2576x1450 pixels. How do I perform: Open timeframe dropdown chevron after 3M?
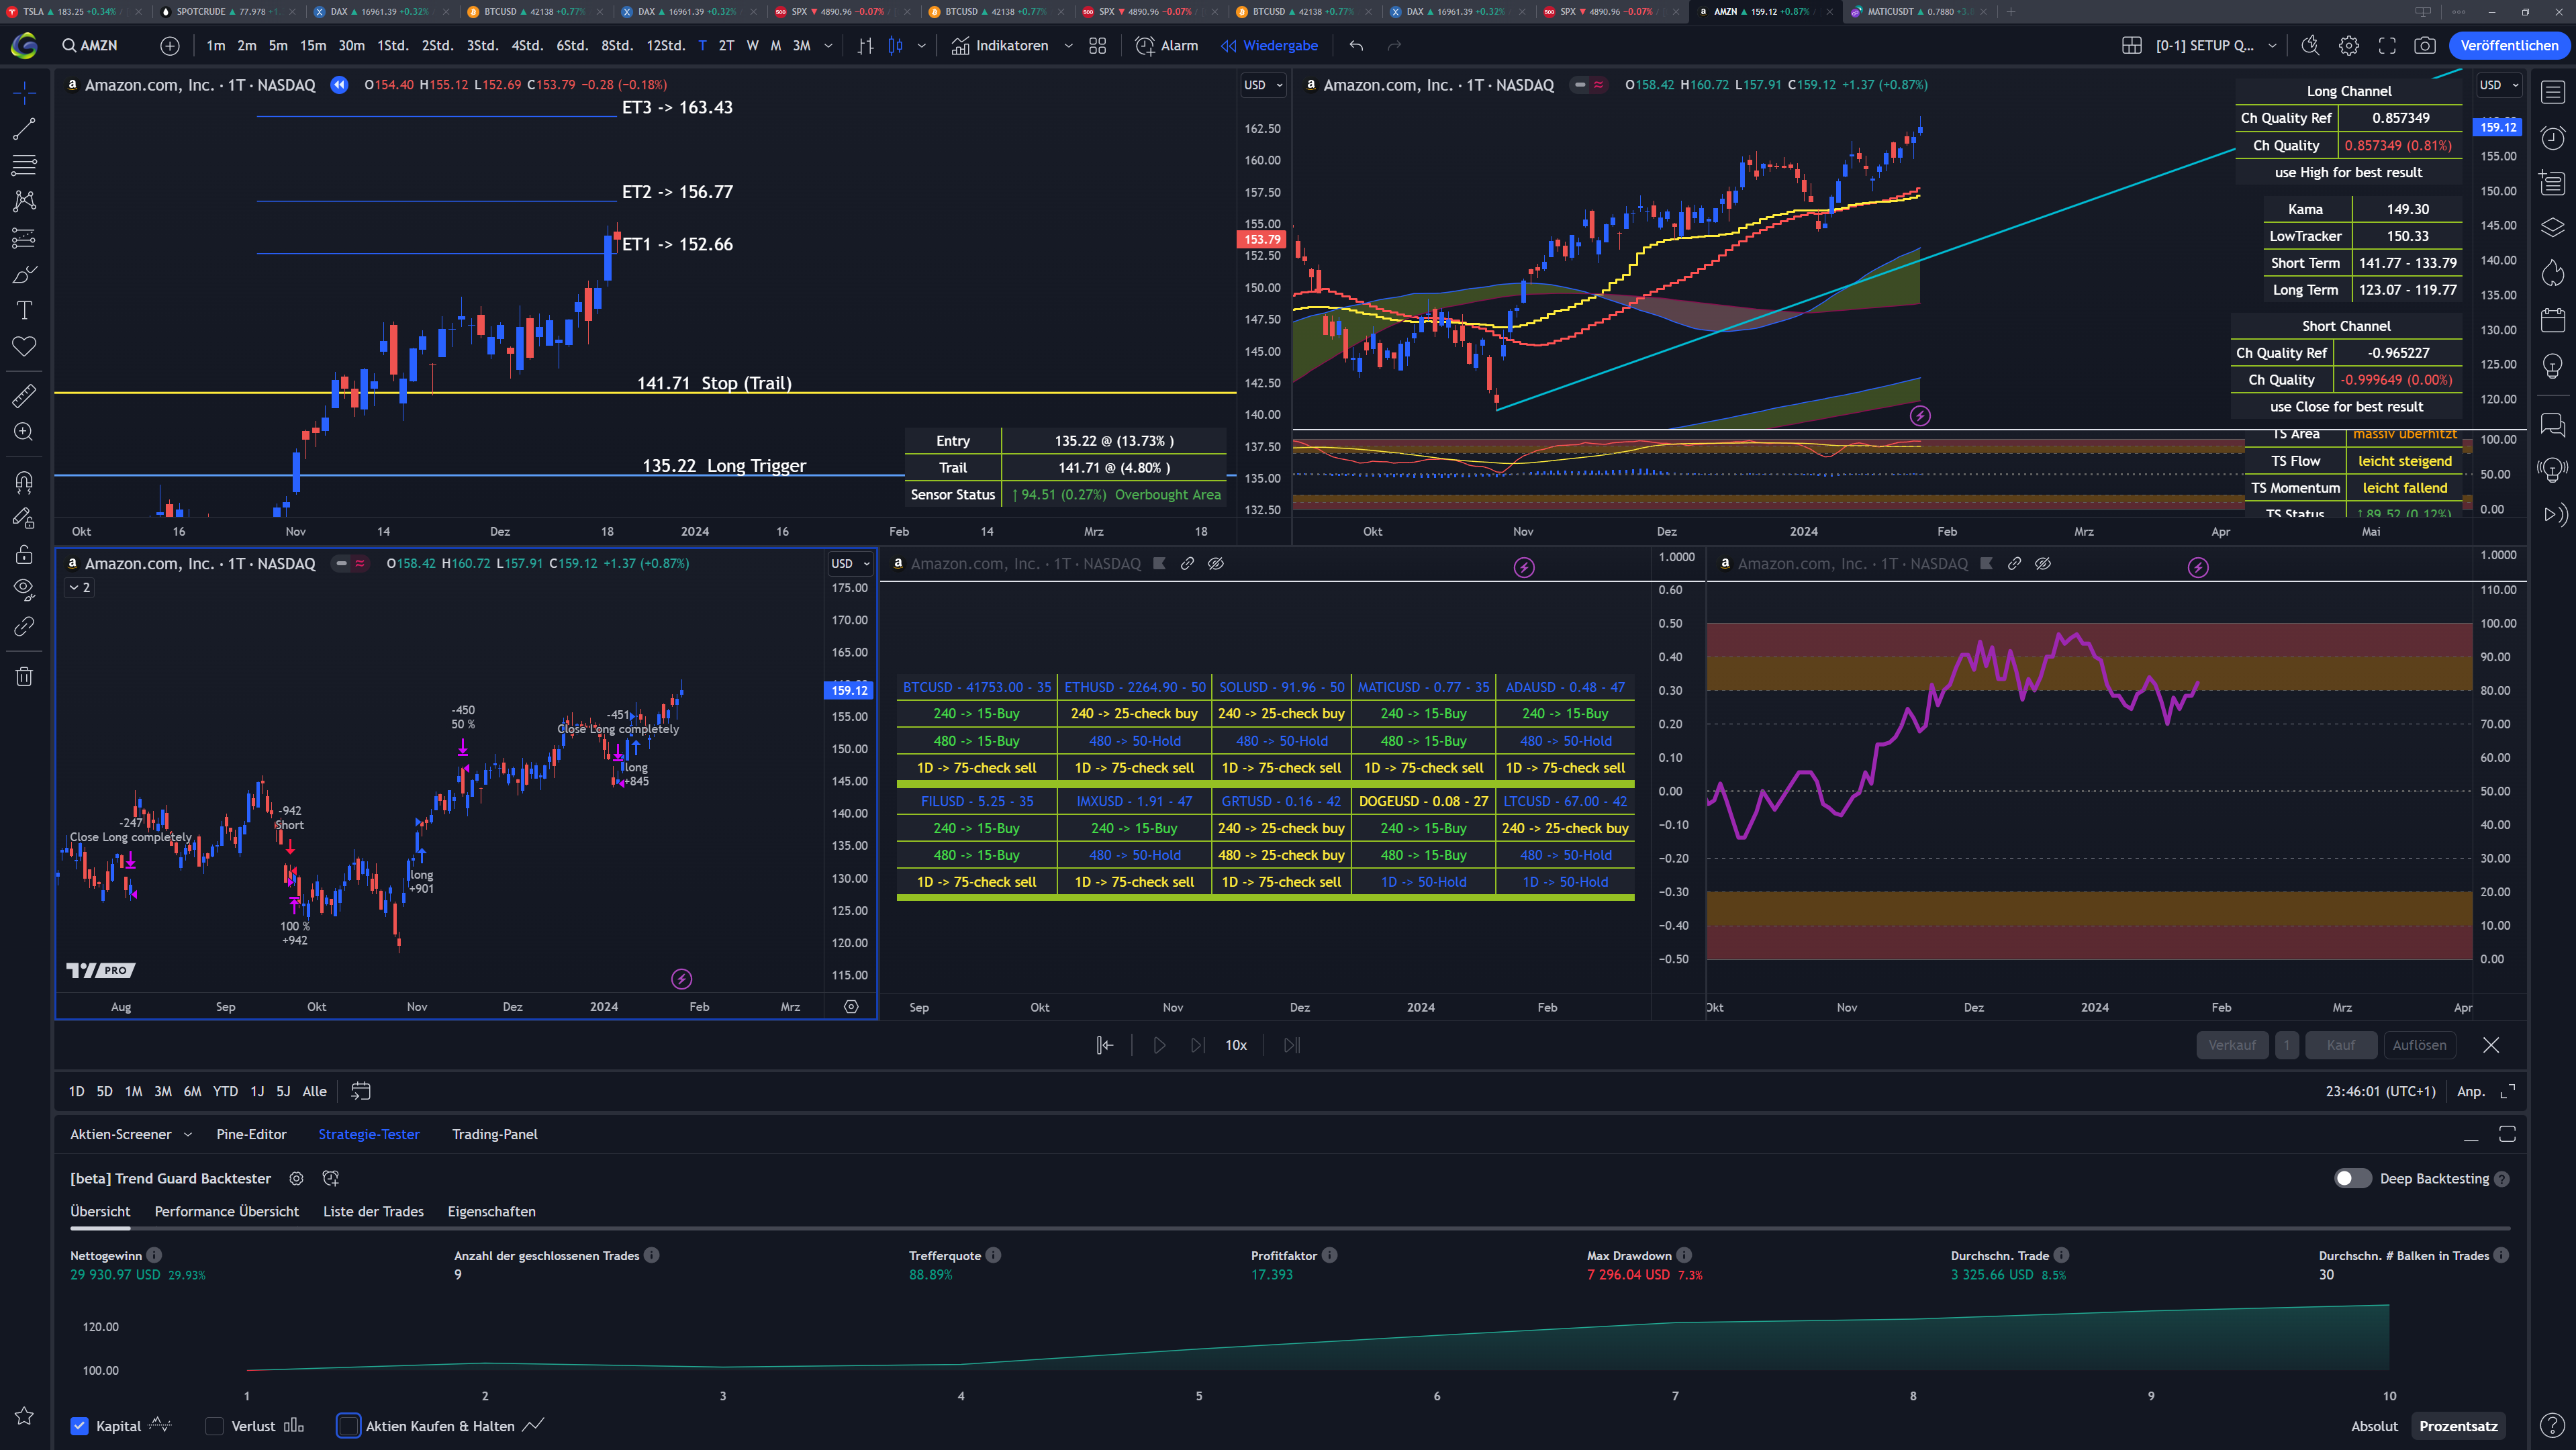point(828,45)
